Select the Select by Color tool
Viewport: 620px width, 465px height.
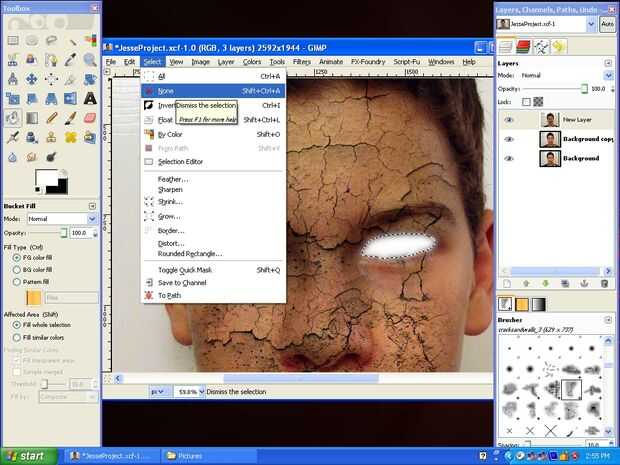pyautogui.click(x=90, y=40)
